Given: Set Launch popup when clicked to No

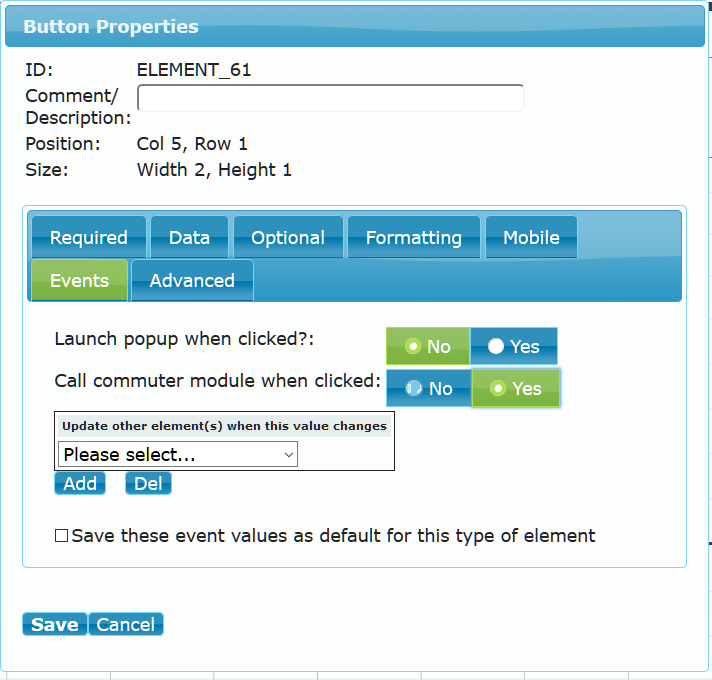Looking at the screenshot, I should point(428,346).
